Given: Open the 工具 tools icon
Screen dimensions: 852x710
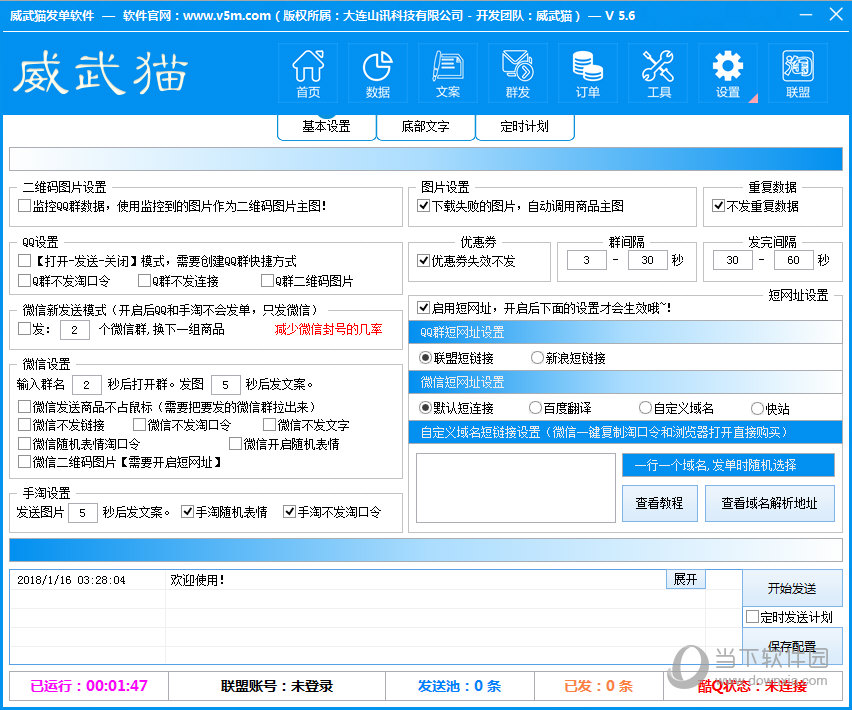Looking at the screenshot, I should pos(658,73).
